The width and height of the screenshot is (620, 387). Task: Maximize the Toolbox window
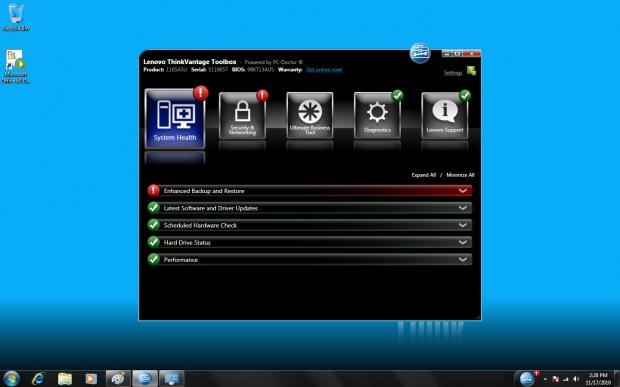coord(457,53)
